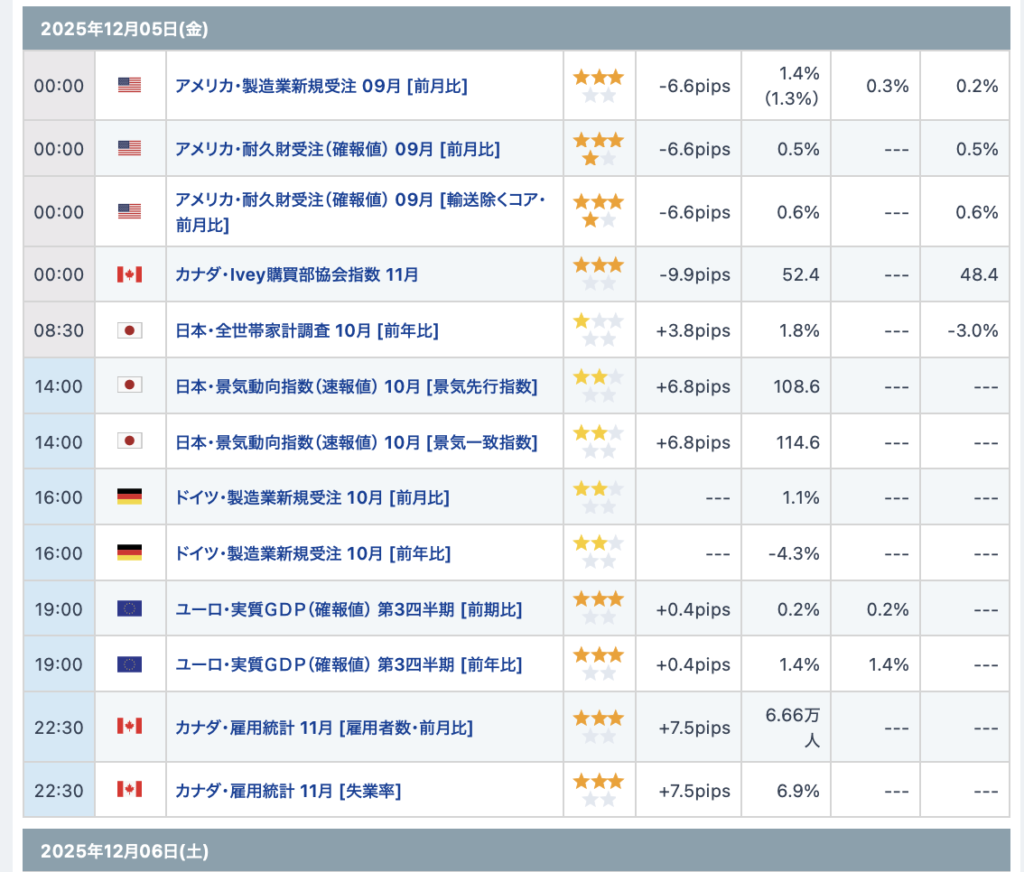Click the 2025年12月06日(土) date header
The image size is (1024, 872).
[124, 851]
